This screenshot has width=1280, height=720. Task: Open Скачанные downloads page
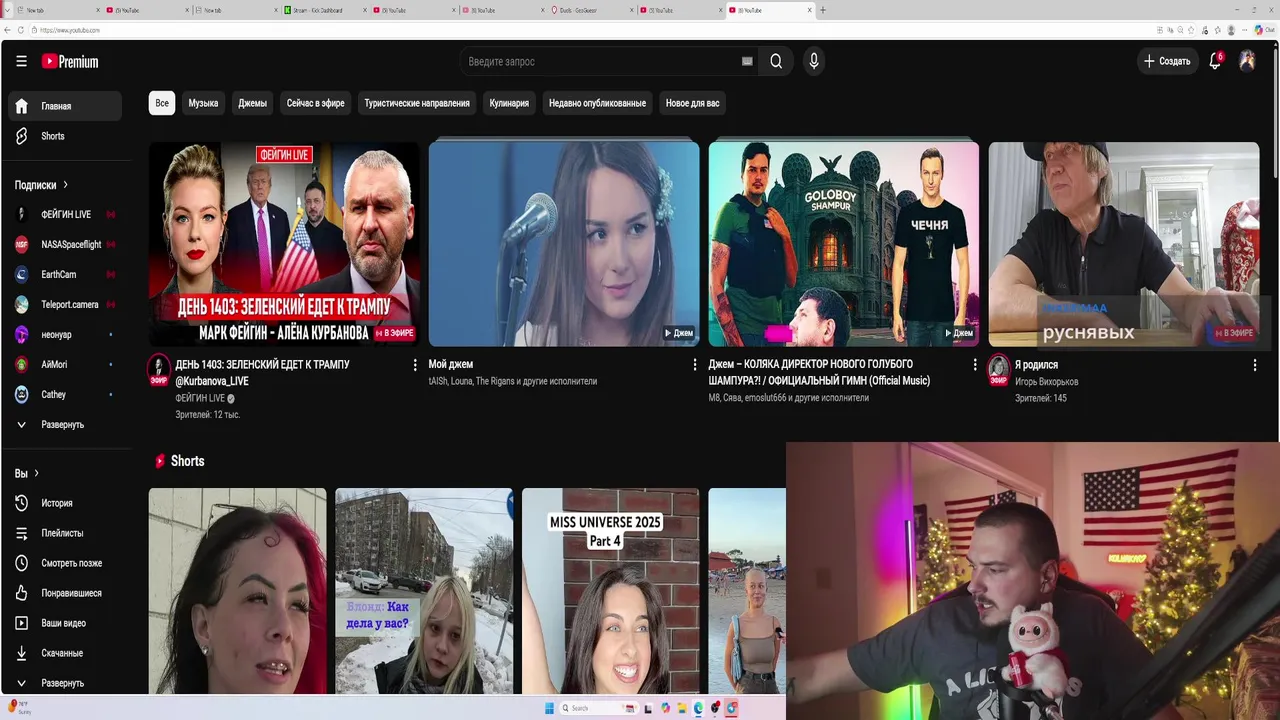click(x=65, y=653)
